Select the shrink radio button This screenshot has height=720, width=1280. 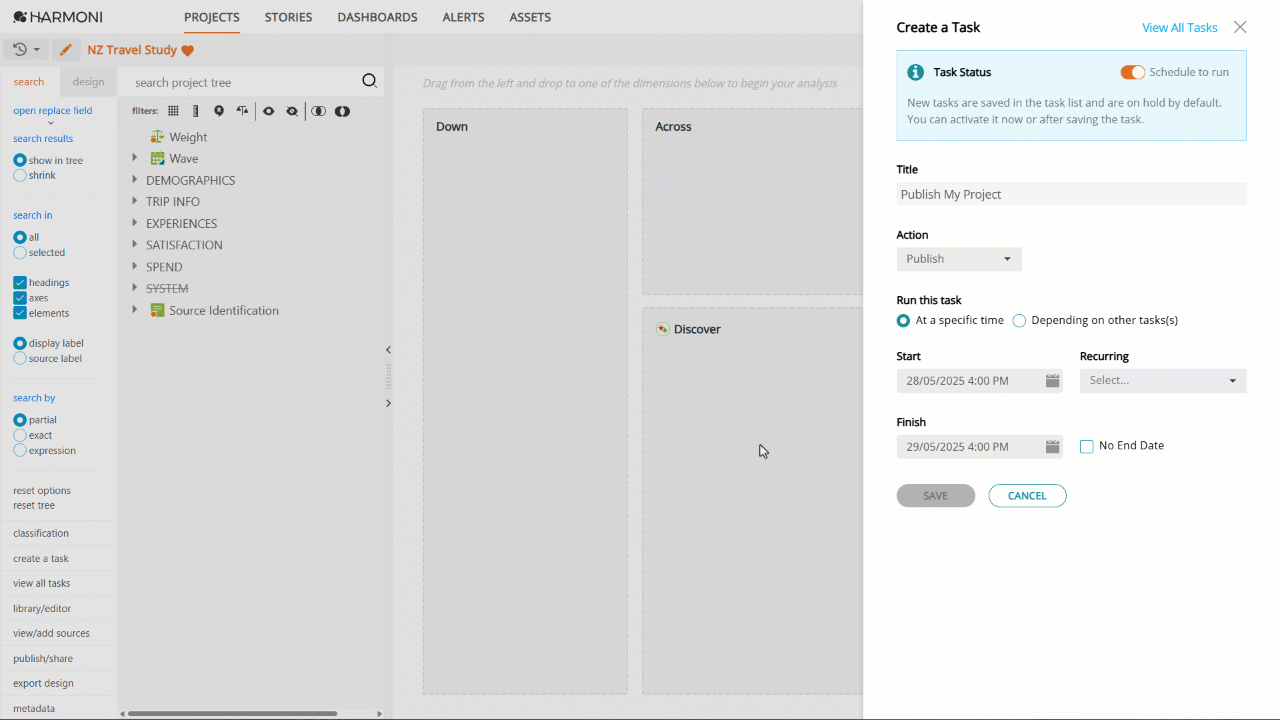pyautogui.click(x=20, y=175)
